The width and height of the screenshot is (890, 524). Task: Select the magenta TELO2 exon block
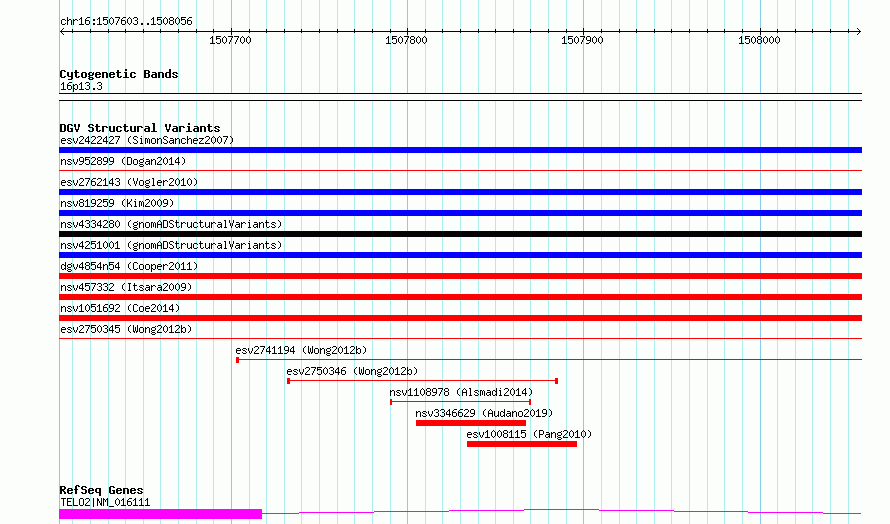[161, 514]
